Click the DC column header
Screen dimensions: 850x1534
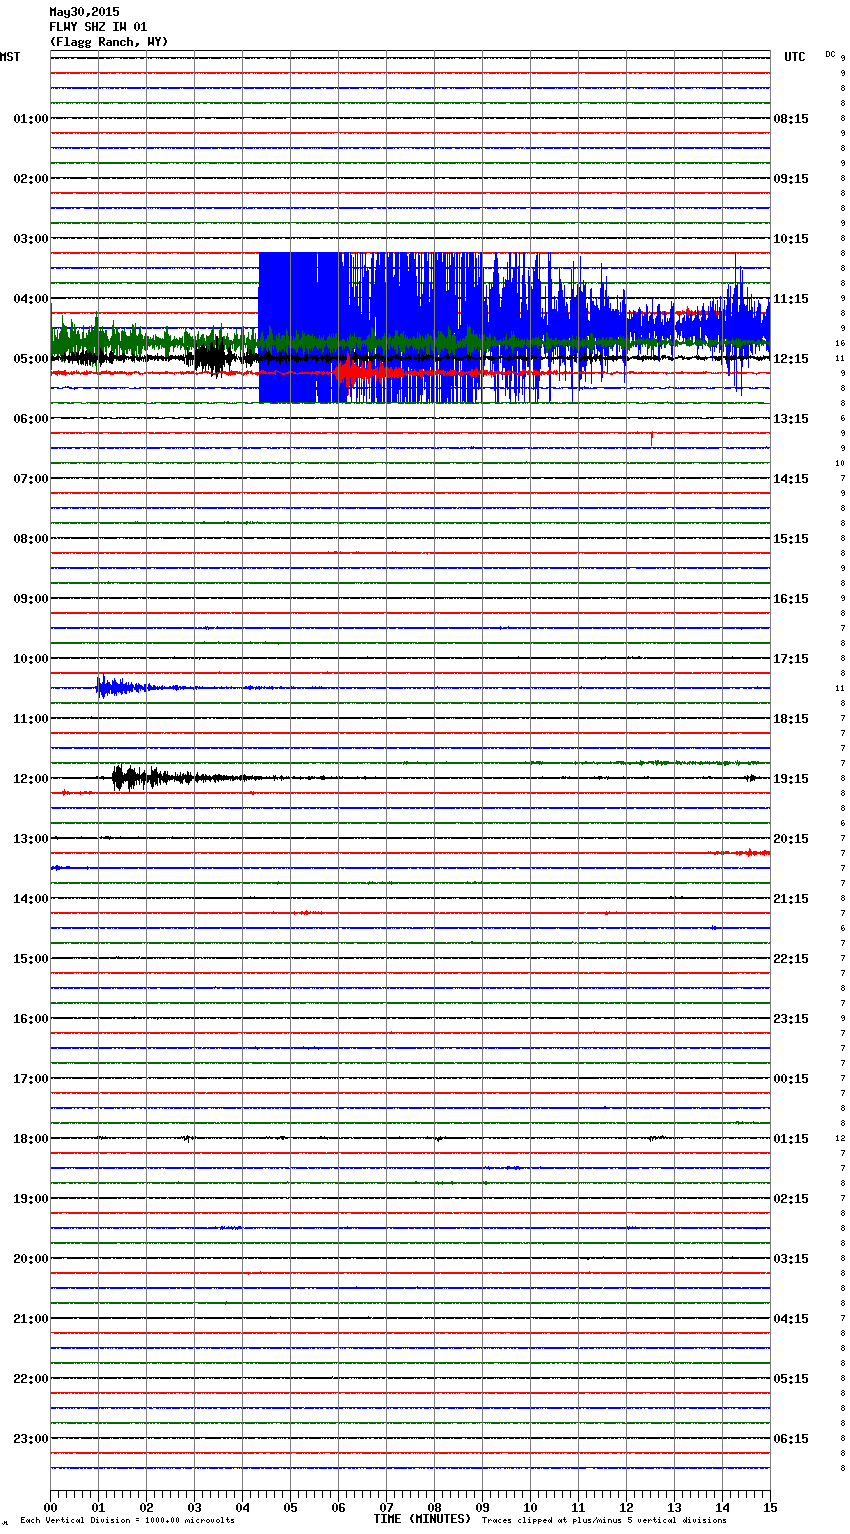point(830,54)
